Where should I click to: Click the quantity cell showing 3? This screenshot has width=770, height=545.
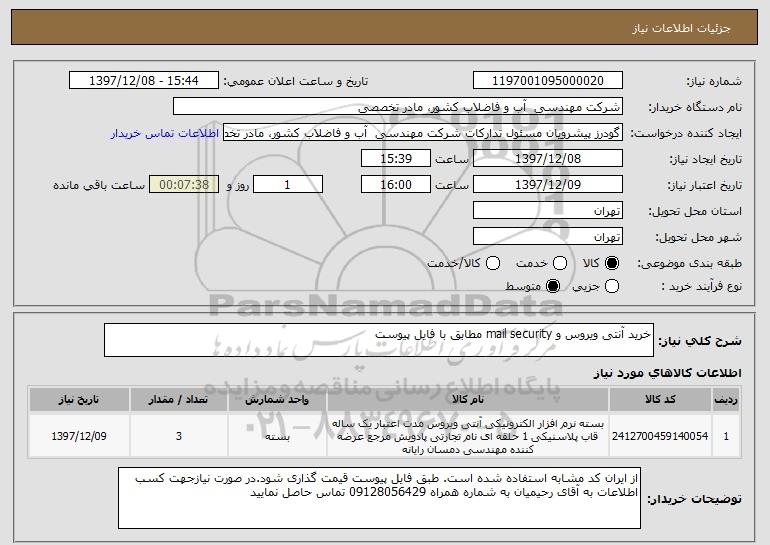[179, 436]
